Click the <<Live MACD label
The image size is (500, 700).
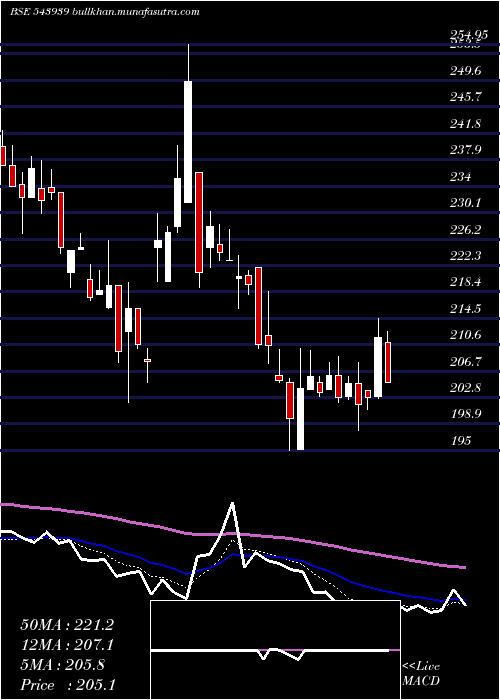click(421, 674)
